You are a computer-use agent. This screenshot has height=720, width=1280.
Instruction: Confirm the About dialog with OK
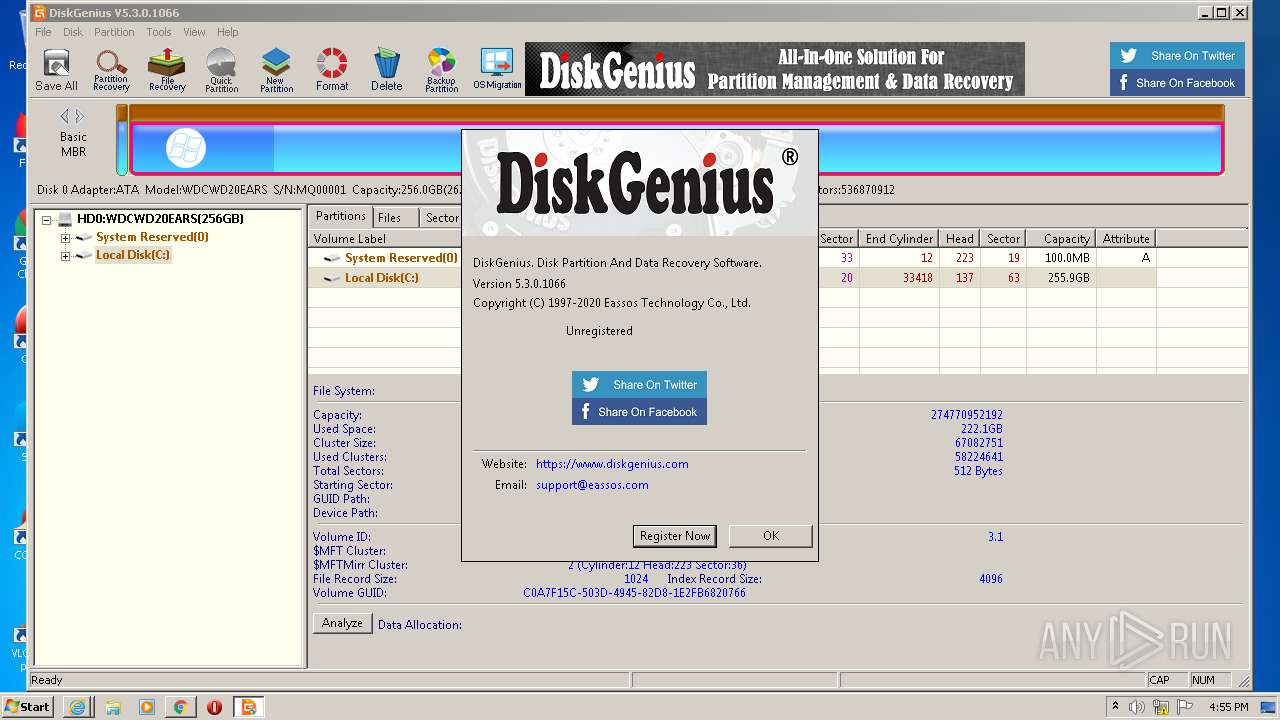pos(770,536)
